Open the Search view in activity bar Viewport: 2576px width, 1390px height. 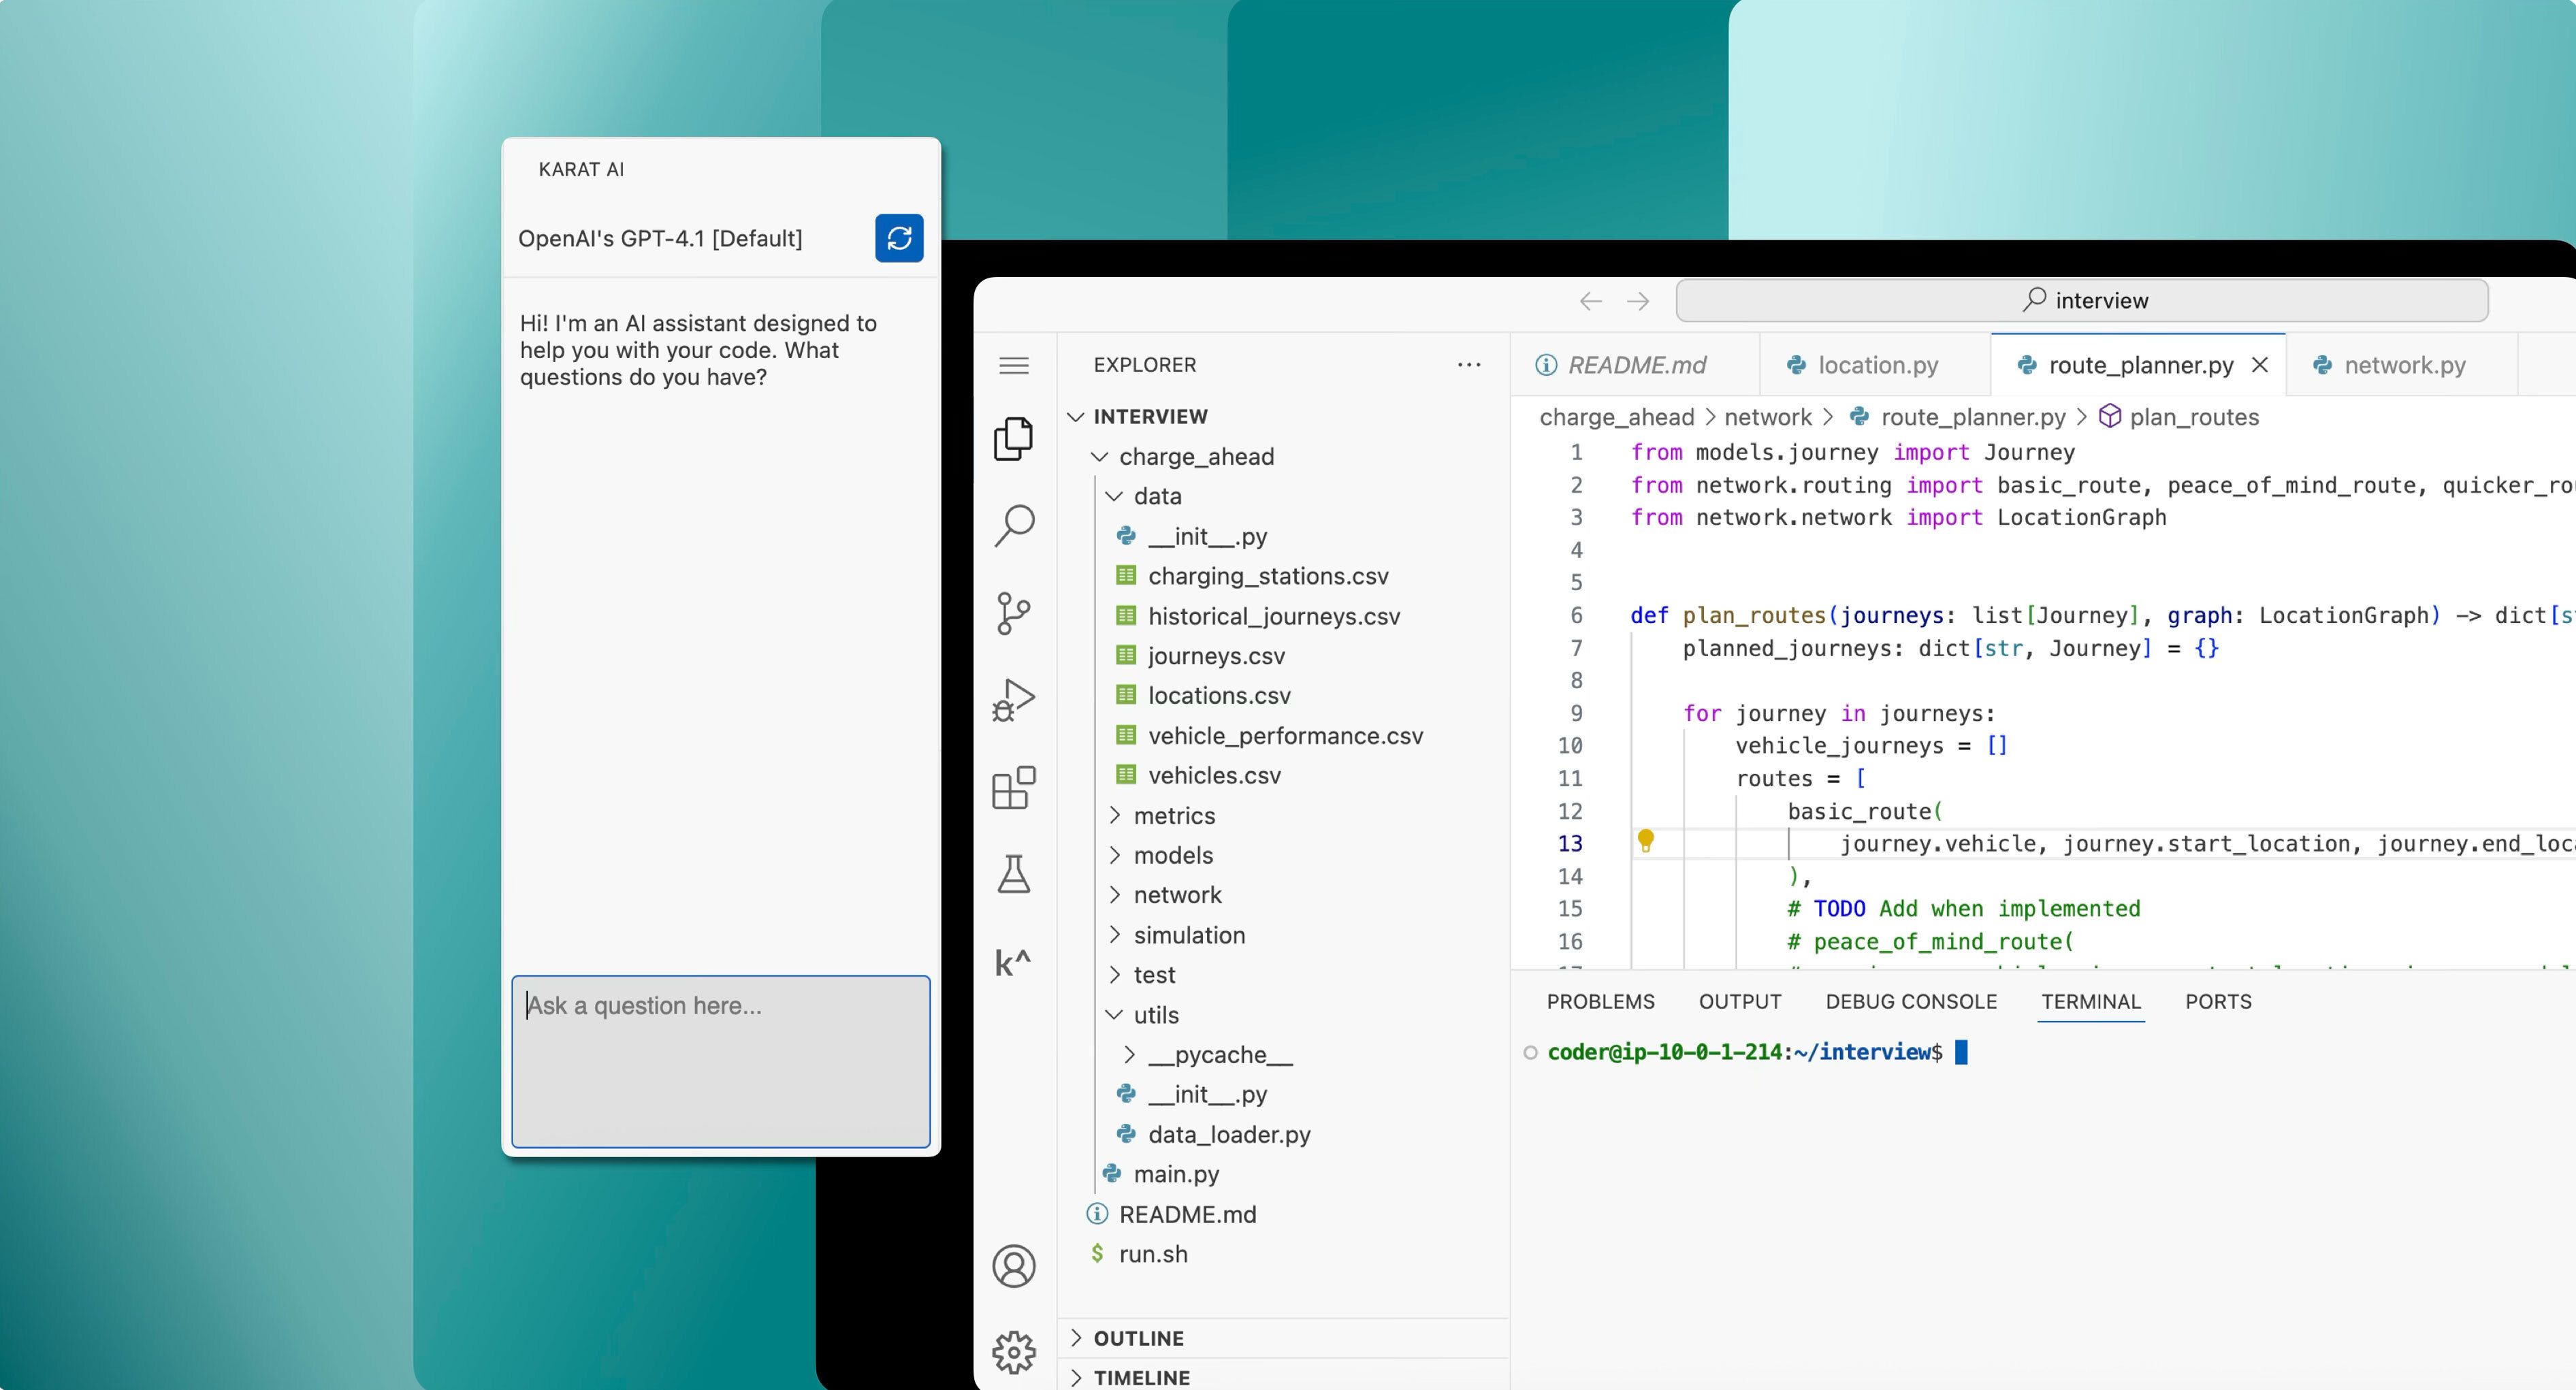(1014, 525)
